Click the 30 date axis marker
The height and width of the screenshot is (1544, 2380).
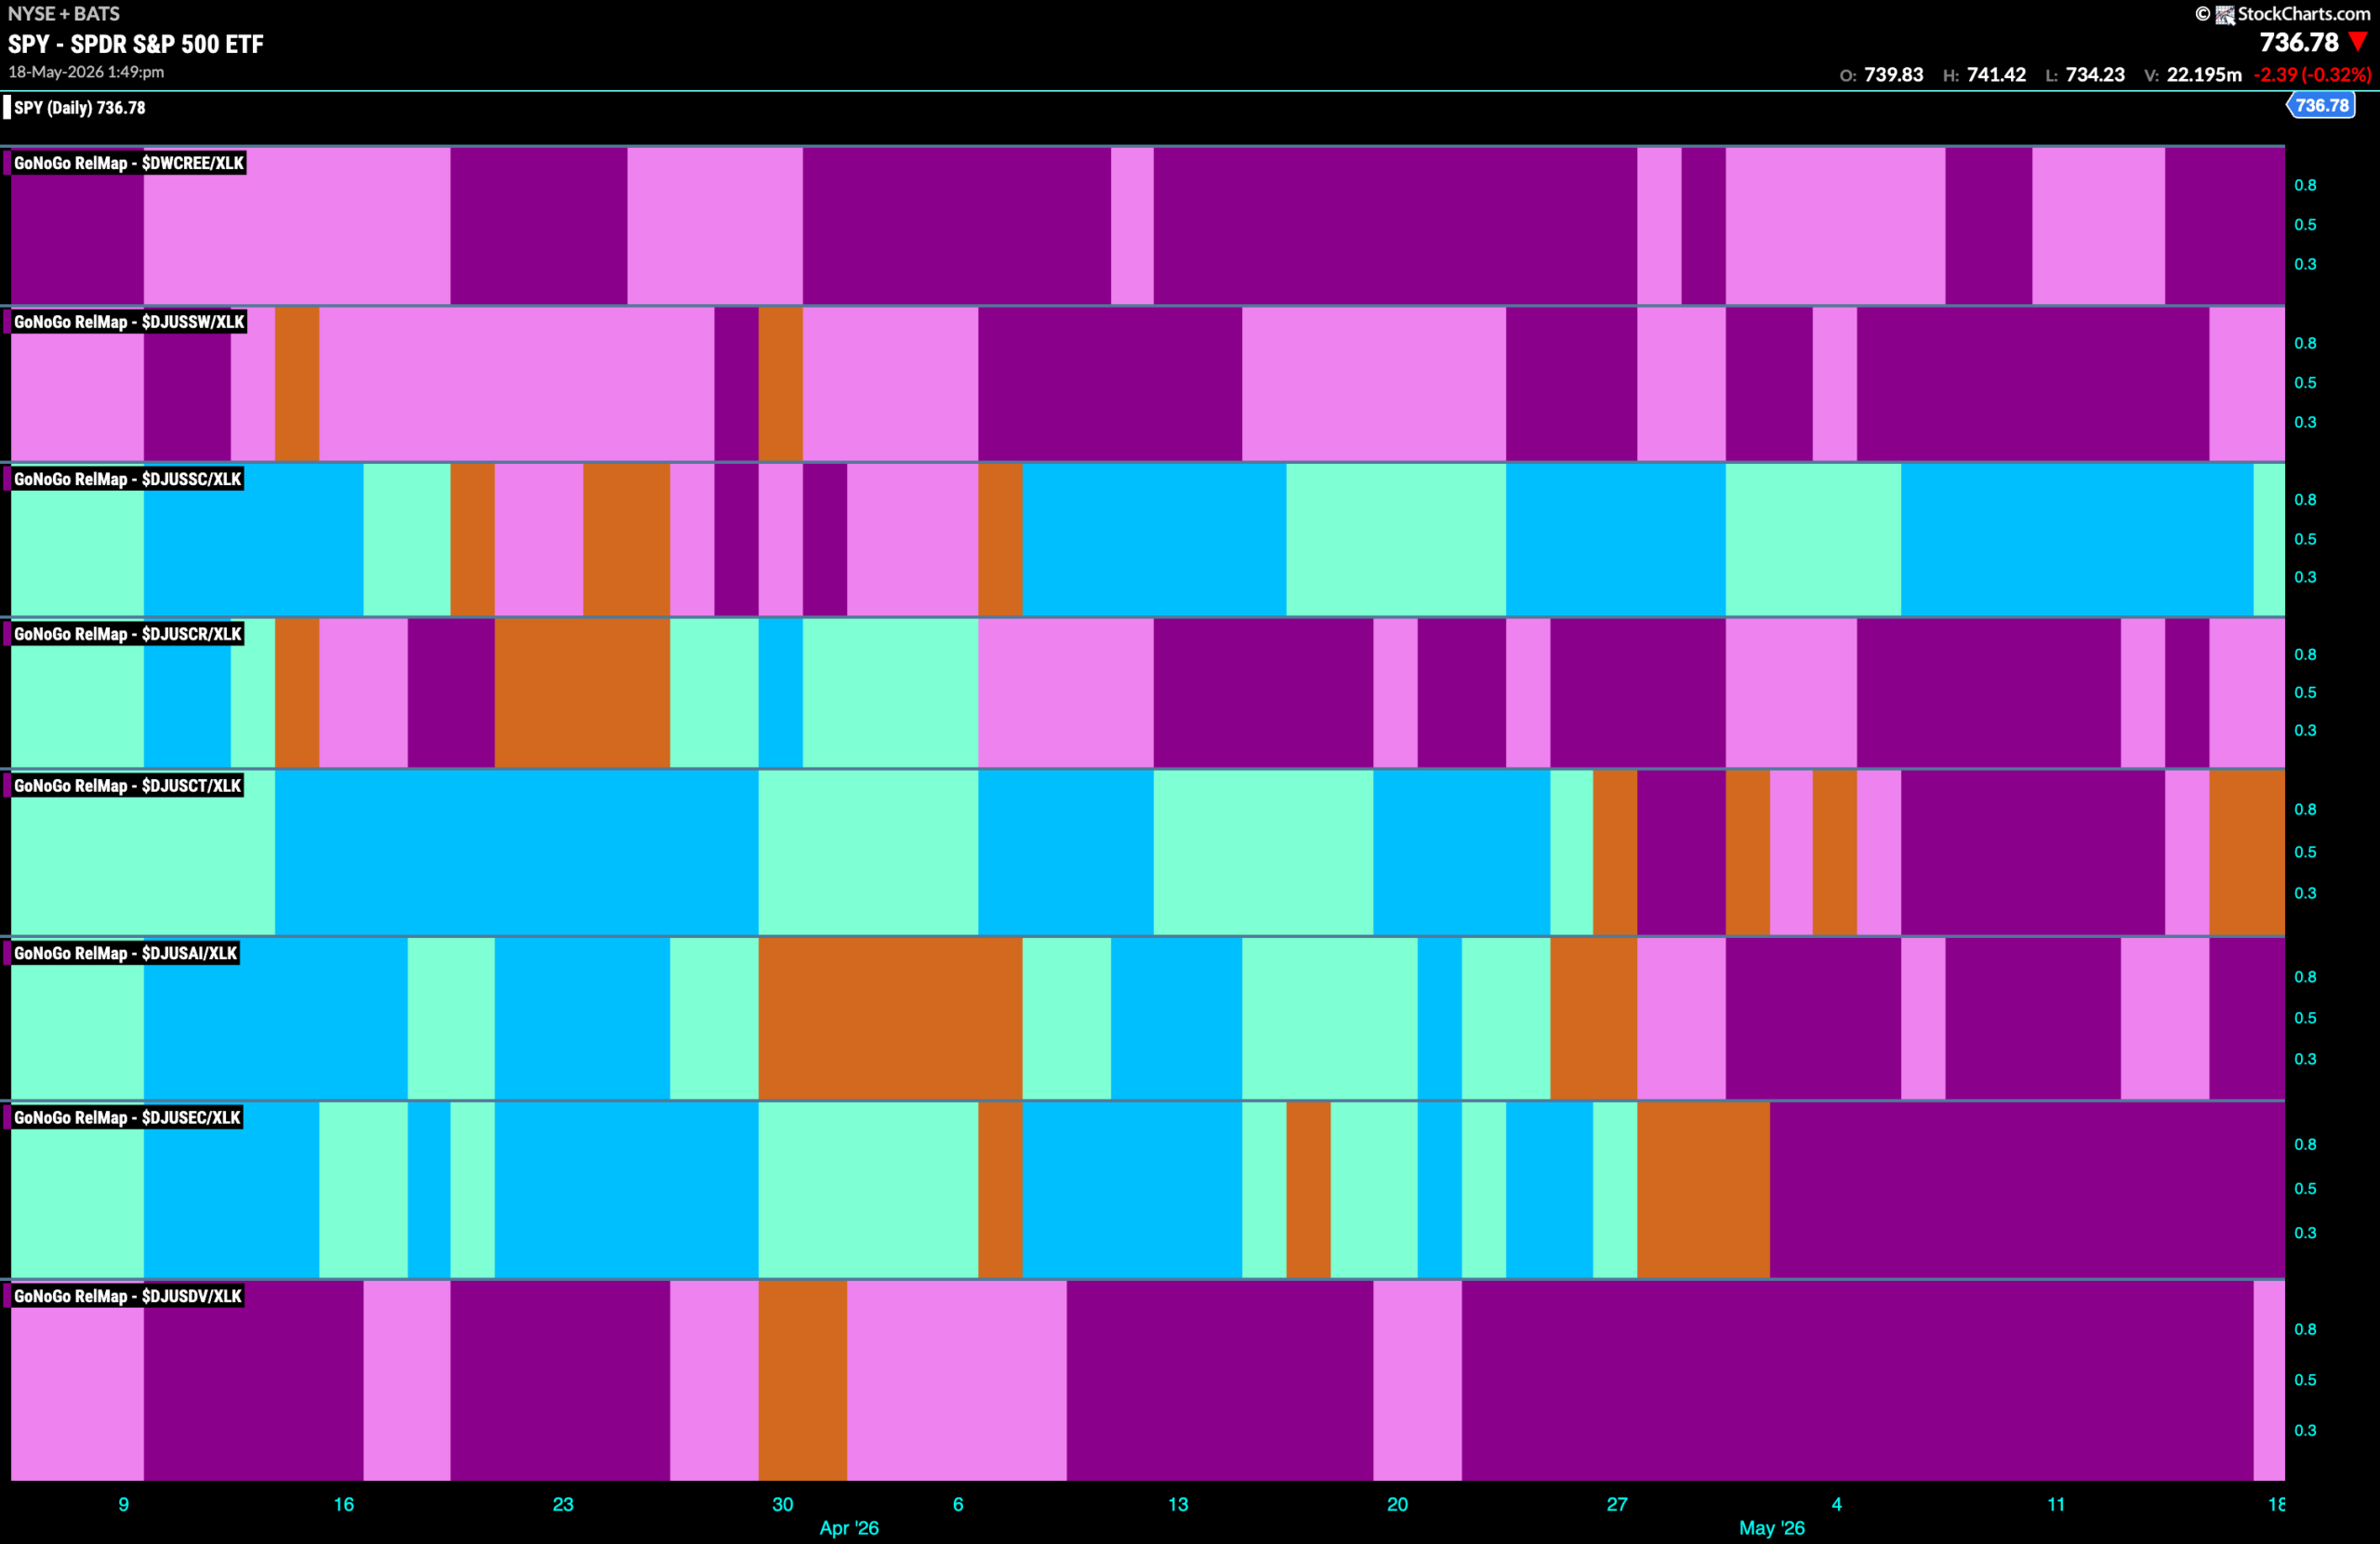783,1504
